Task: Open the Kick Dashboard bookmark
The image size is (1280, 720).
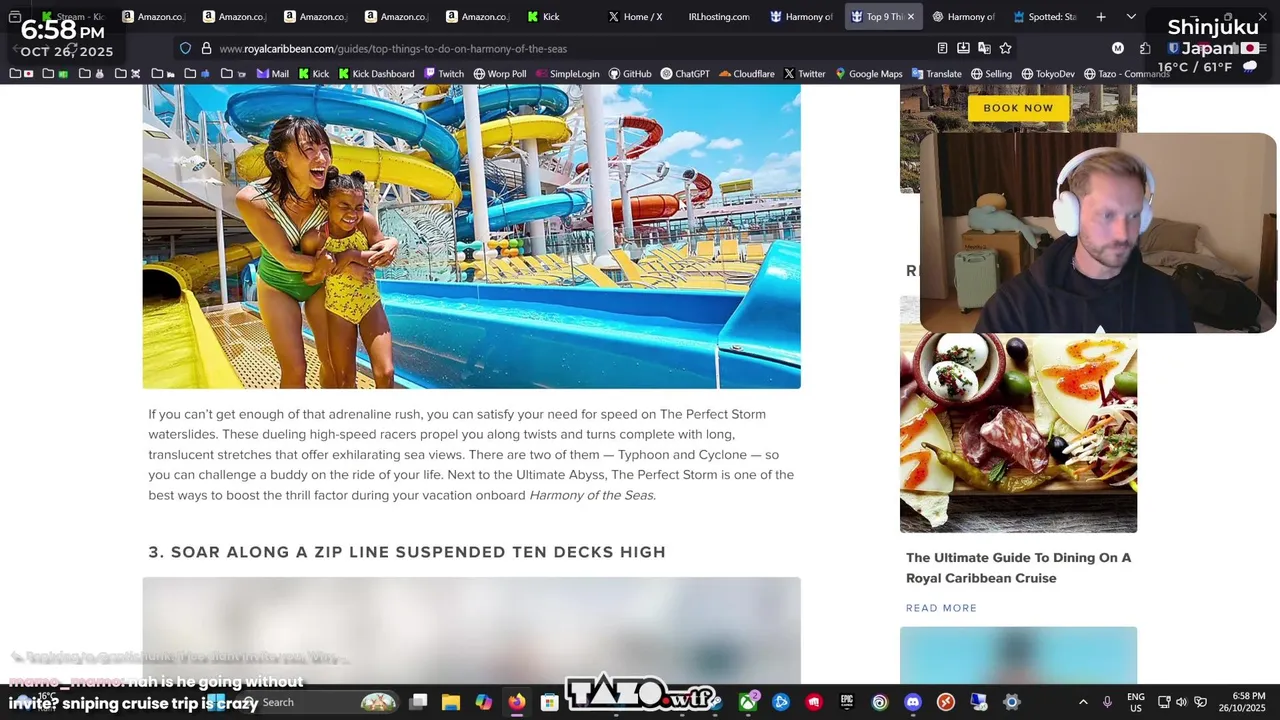Action: tap(376, 73)
